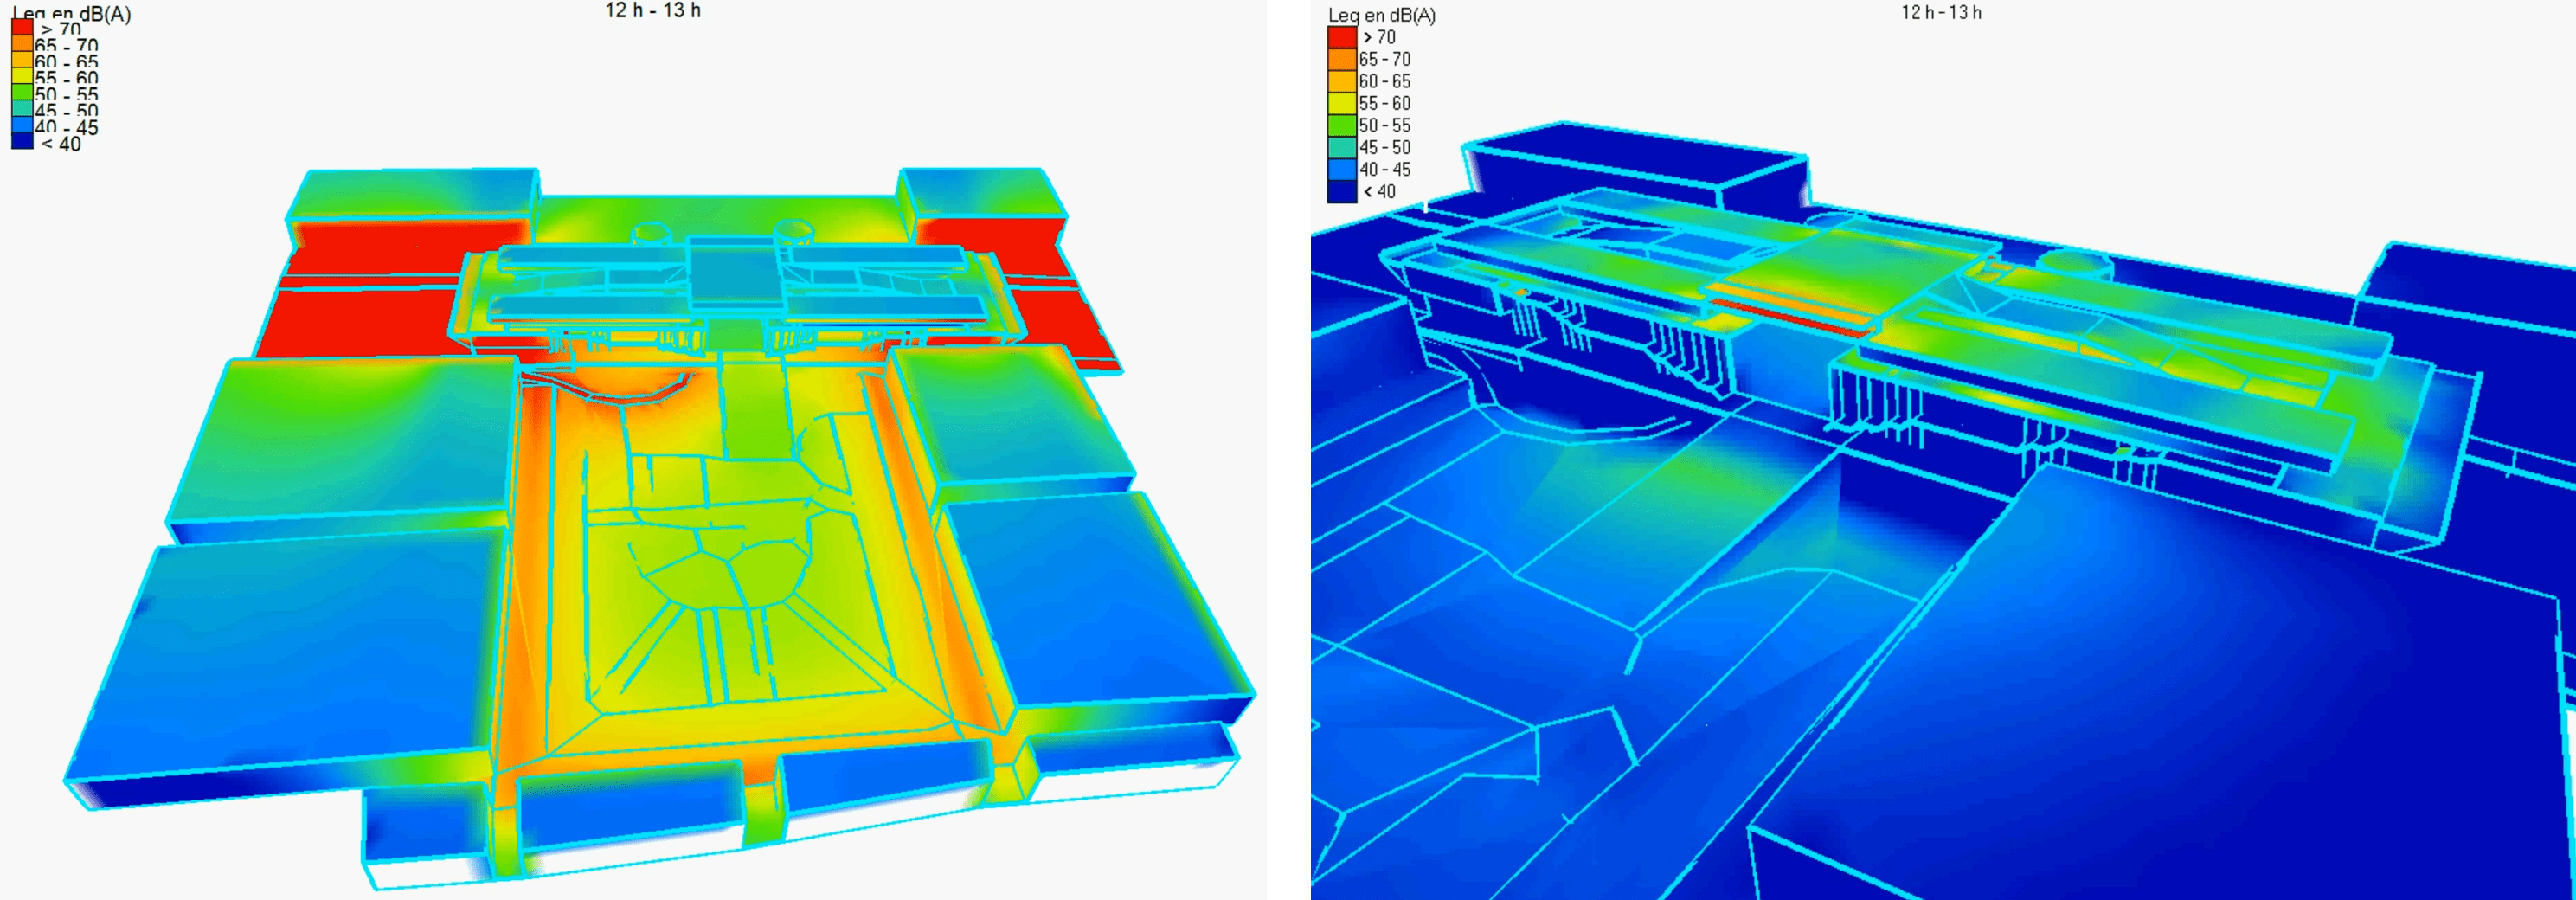Click the '45 - 50' text in right legend

click(1385, 147)
